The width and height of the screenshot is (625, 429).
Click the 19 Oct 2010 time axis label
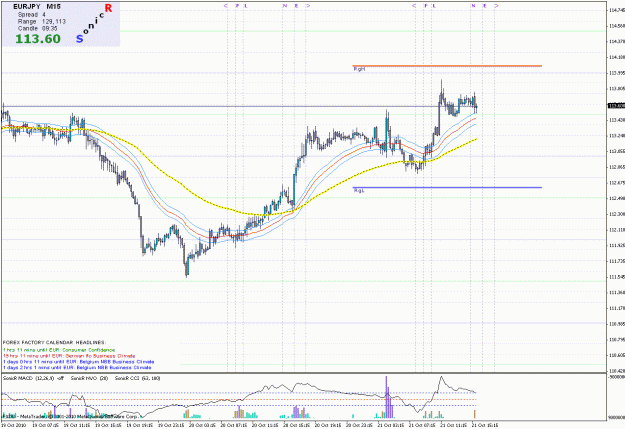point(14,425)
